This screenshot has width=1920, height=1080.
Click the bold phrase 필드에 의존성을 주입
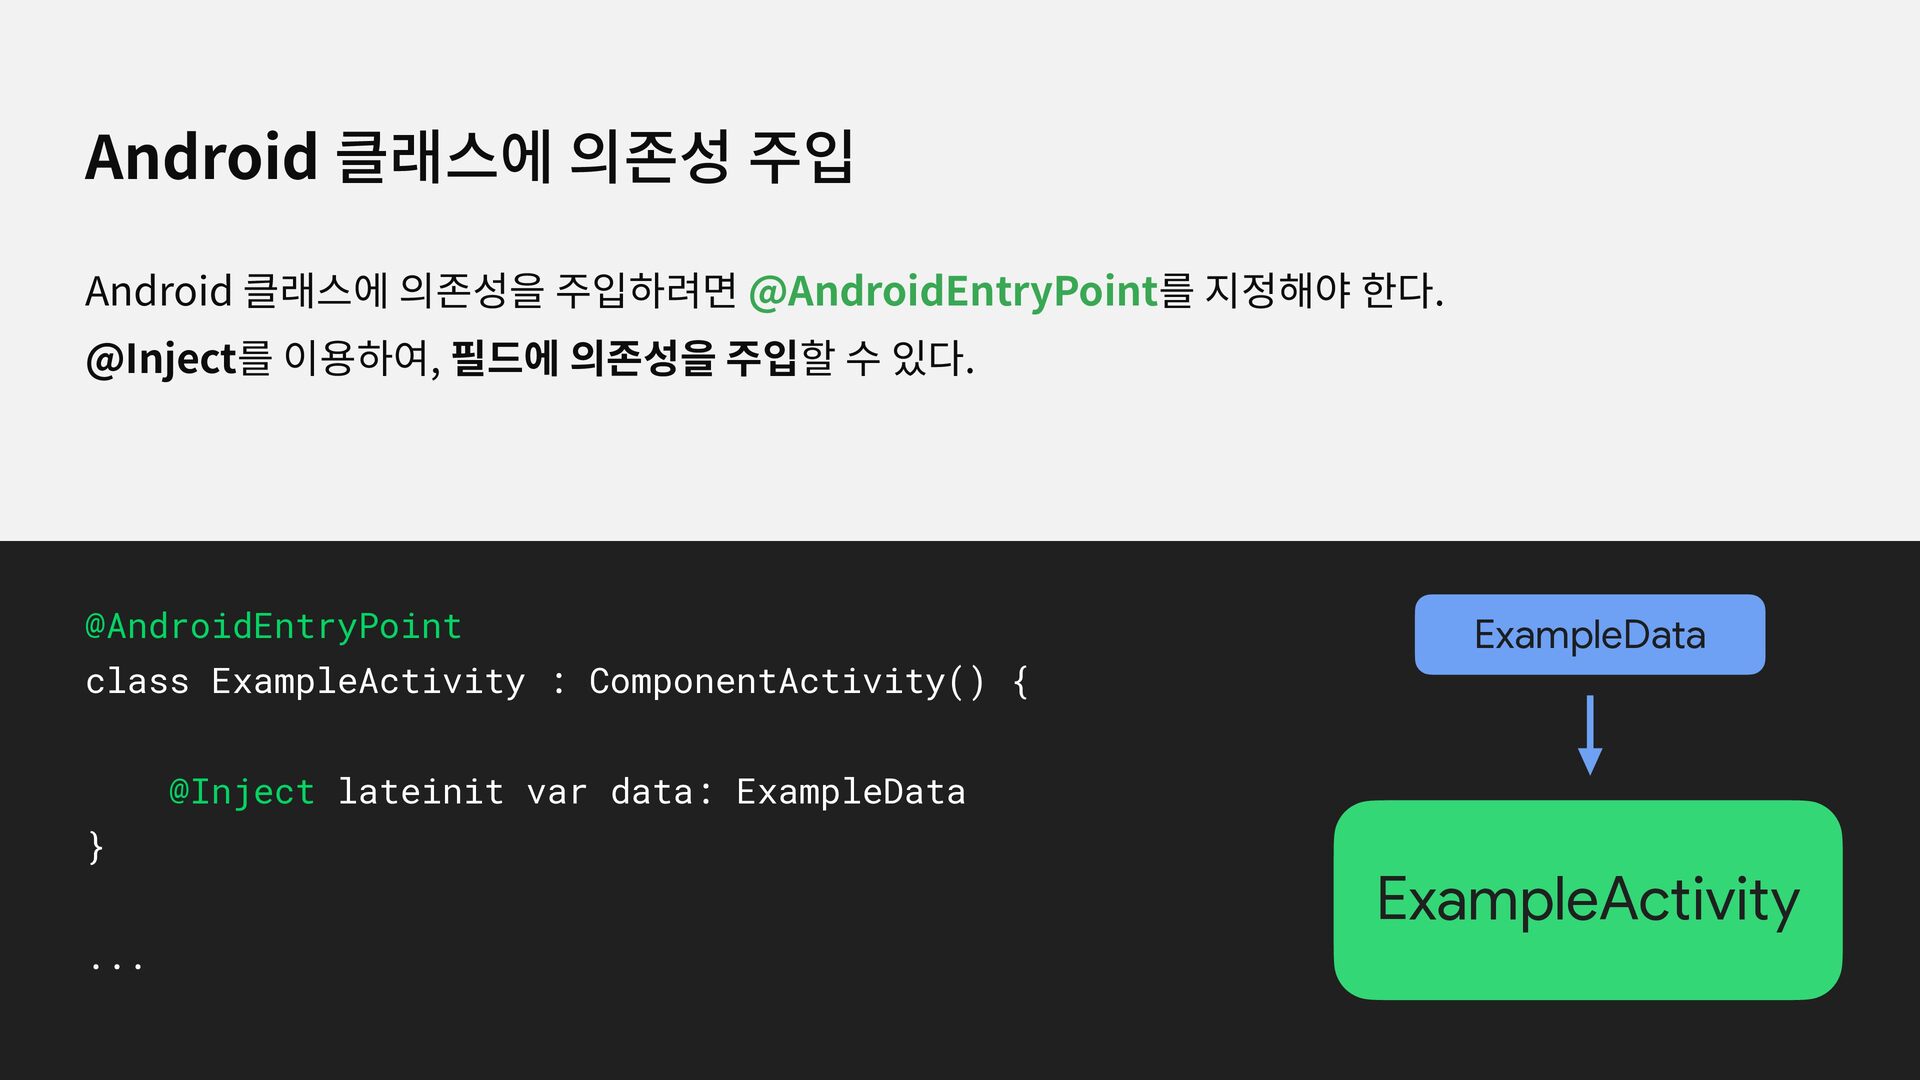pos(624,358)
